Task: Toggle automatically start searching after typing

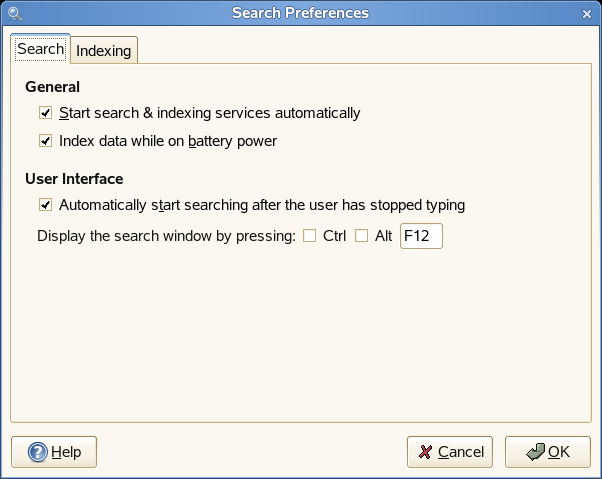Action: [x=45, y=206]
